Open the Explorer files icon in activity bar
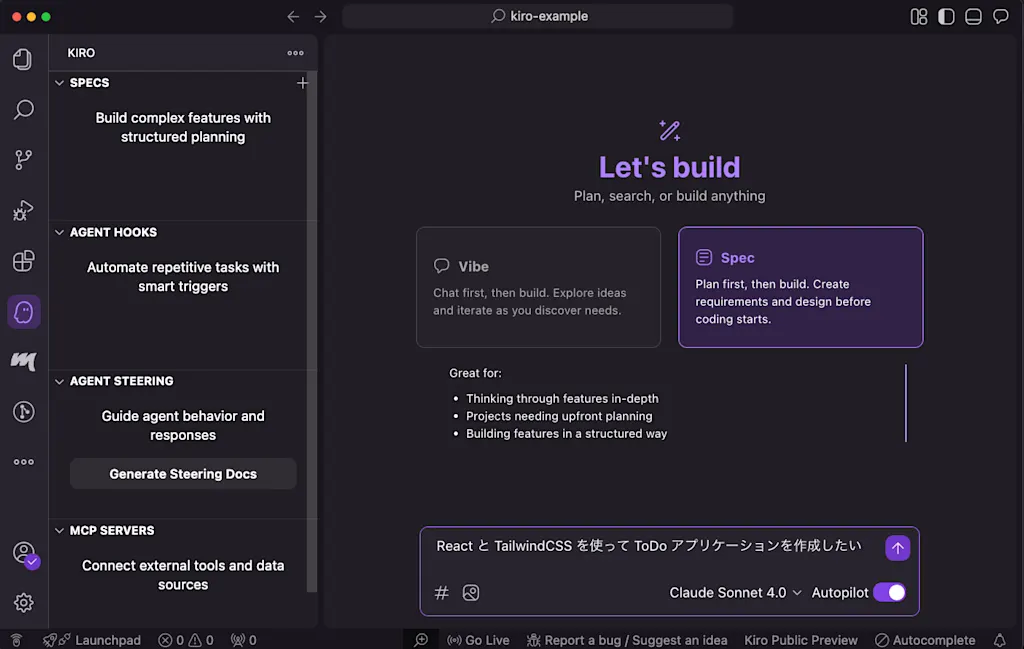 click(23, 59)
